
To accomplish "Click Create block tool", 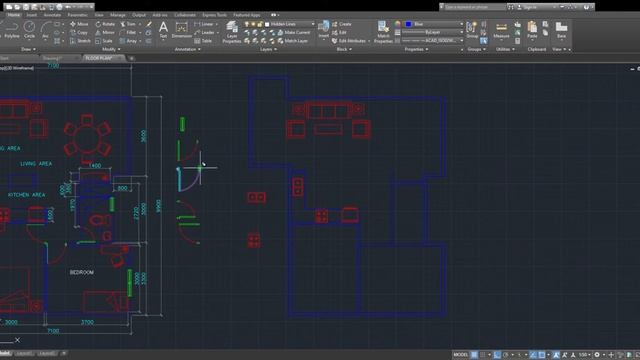I will pyautogui.click(x=342, y=24).
